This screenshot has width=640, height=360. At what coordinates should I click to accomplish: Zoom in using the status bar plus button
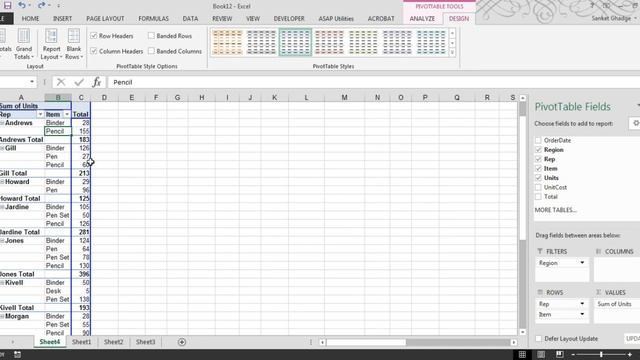(x=630, y=355)
